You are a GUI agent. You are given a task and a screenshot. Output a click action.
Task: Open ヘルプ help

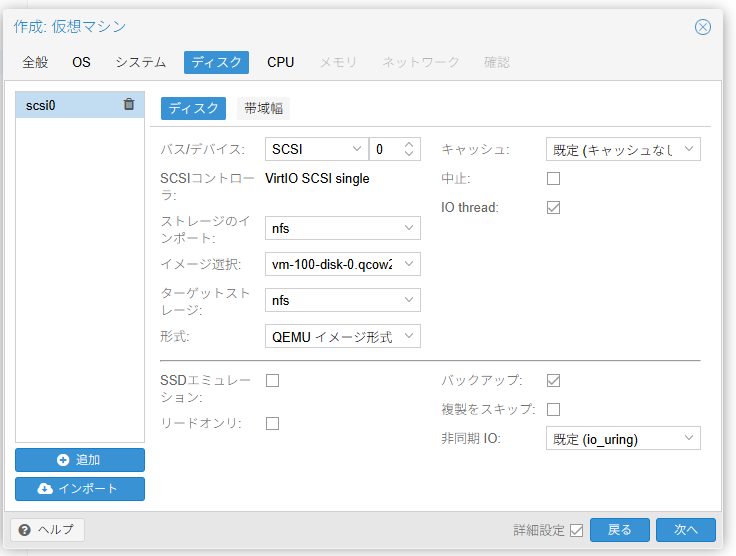click(47, 530)
